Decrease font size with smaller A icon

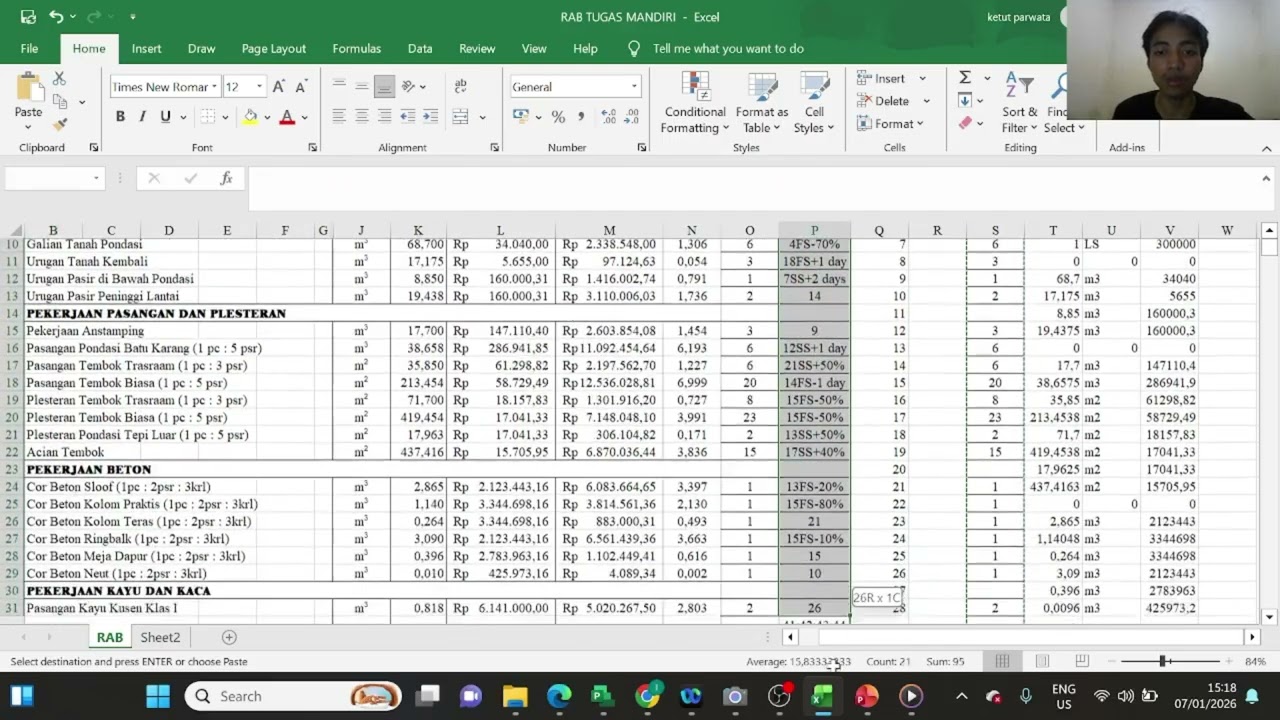(x=300, y=87)
